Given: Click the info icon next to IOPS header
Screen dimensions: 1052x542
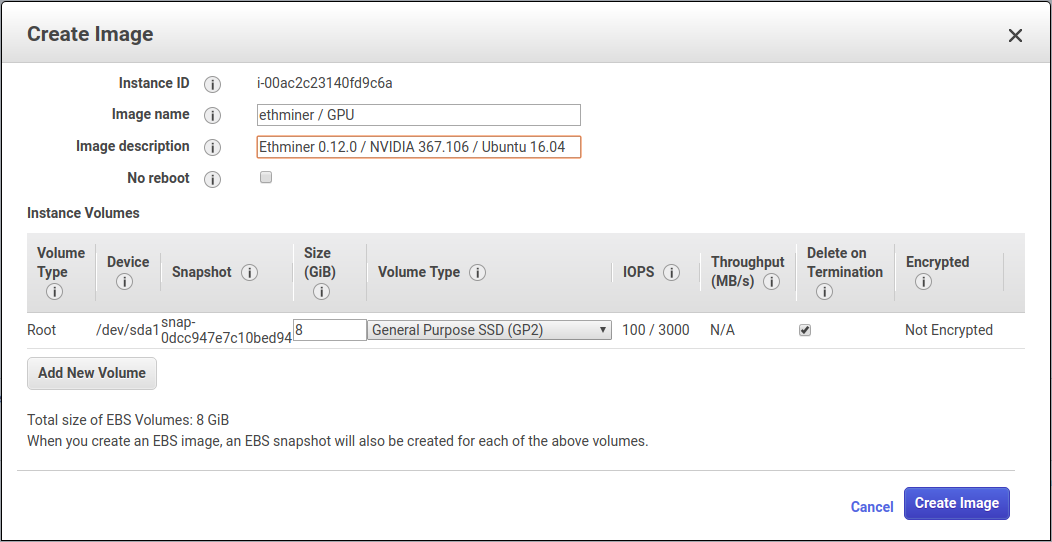Looking at the screenshot, I should click(x=672, y=273).
